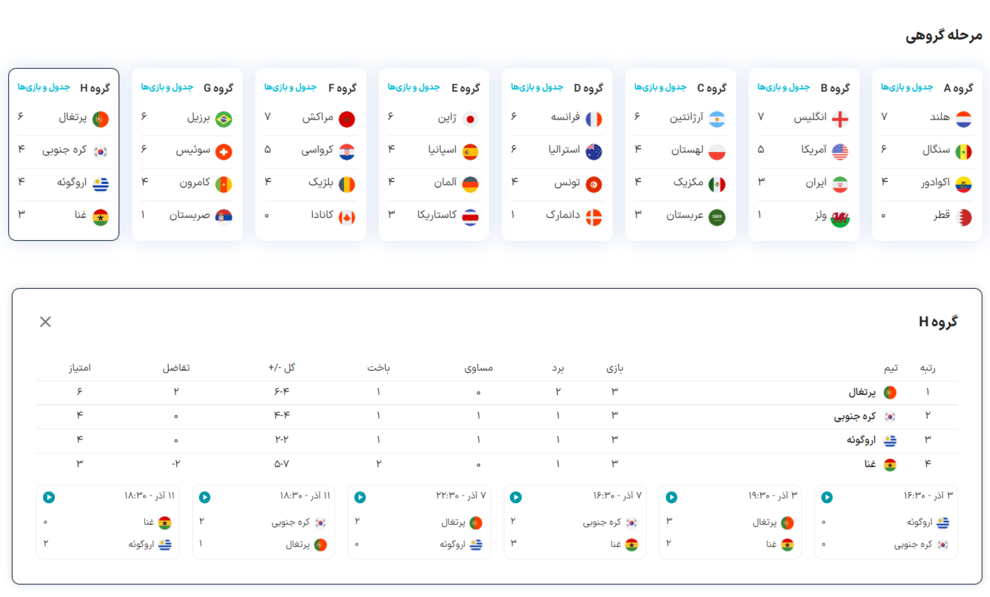This screenshot has width=990, height=597.
Task: Click play icon on South Korea–Ghana match card
Action: [515, 497]
